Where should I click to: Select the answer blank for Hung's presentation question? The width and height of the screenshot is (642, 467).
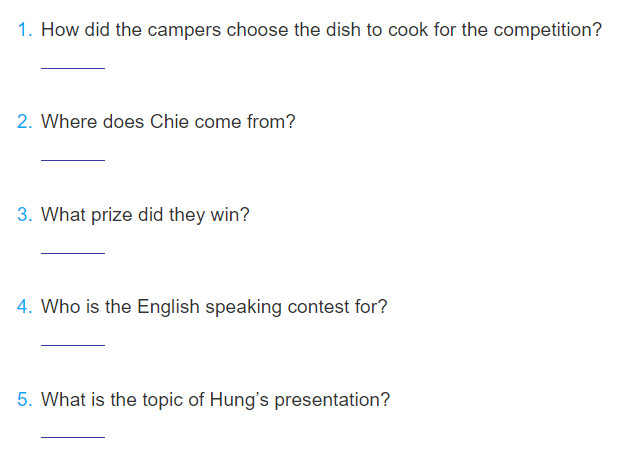coord(72,431)
